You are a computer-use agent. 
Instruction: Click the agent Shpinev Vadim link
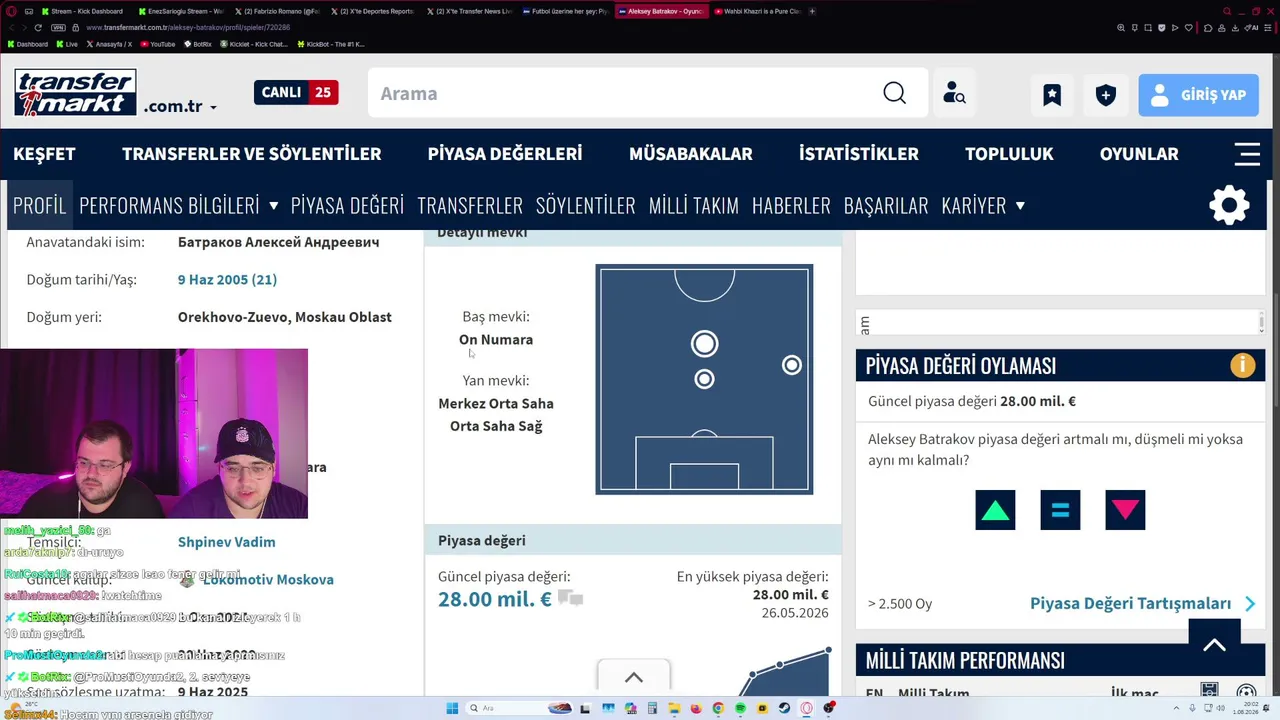(x=226, y=542)
